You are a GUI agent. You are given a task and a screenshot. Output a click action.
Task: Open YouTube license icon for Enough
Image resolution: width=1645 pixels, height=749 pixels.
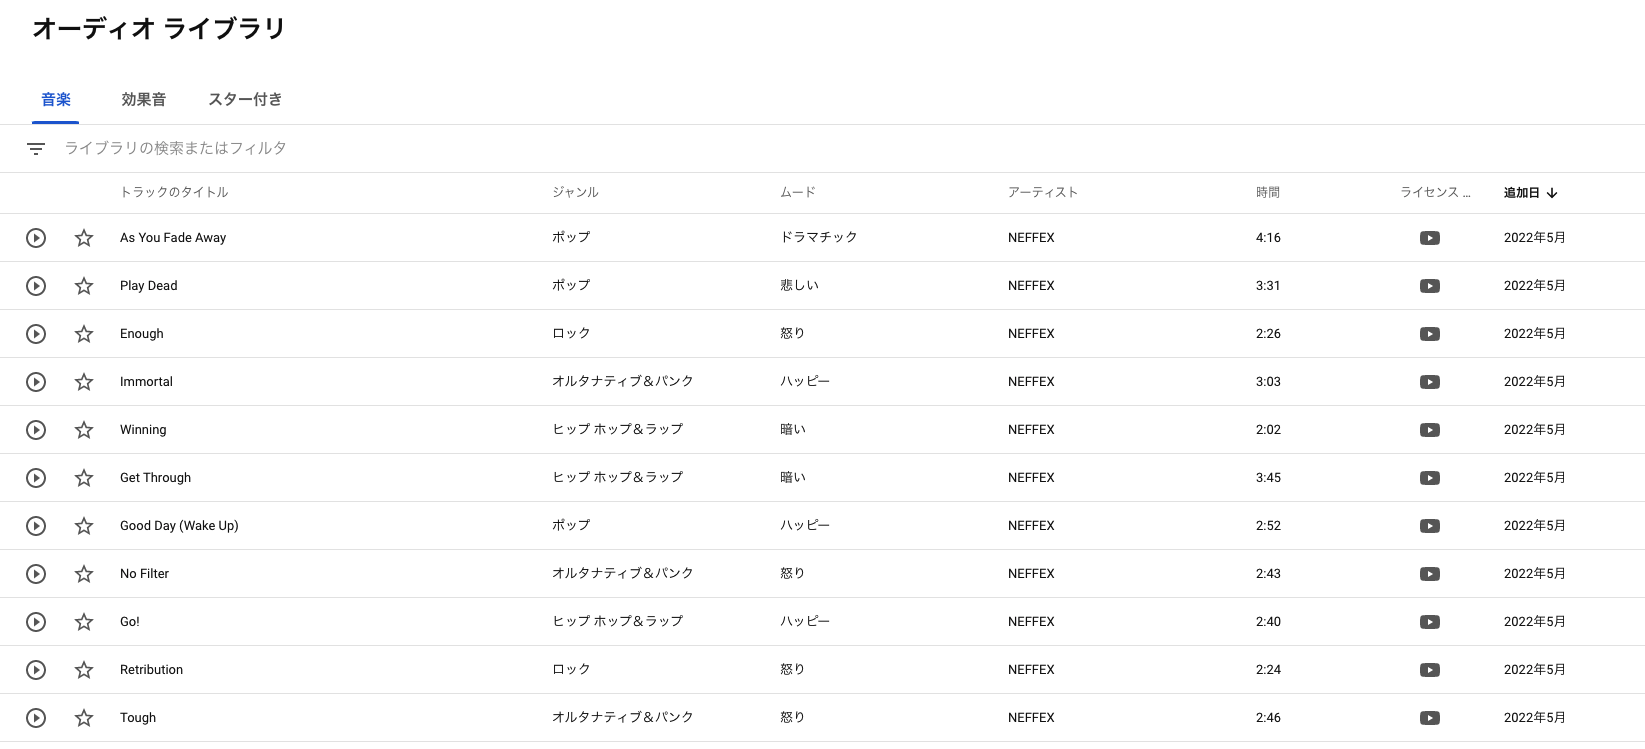tap(1430, 334)
